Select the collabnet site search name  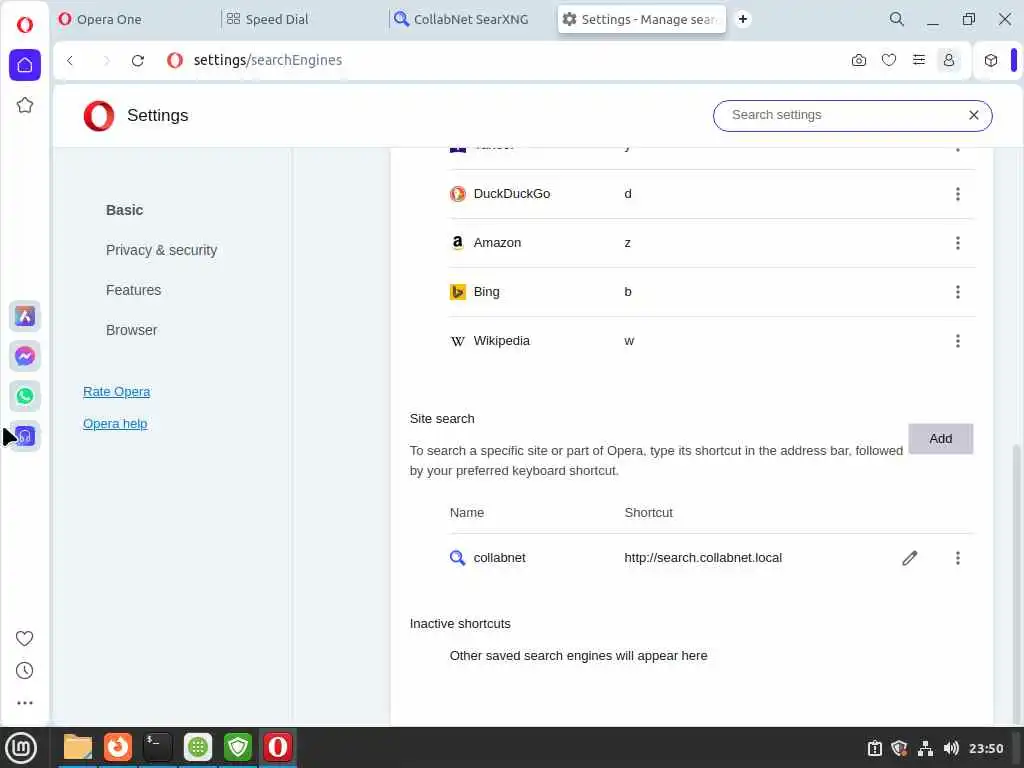499,558
